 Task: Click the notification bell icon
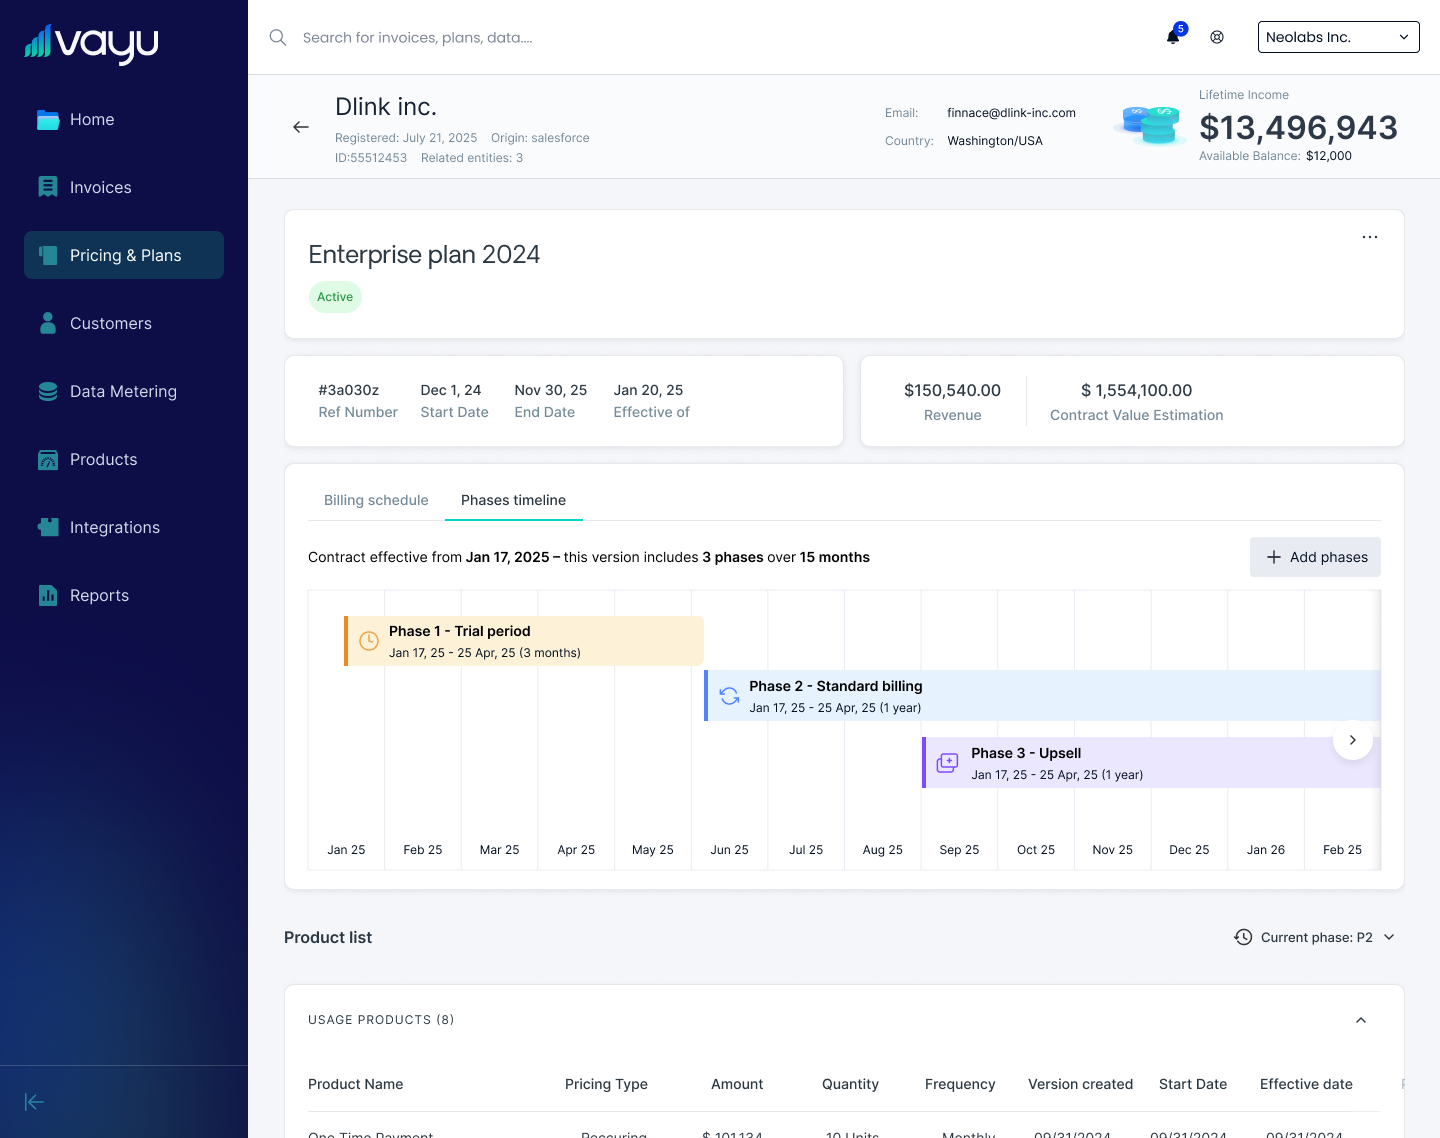(x=1173, y=37)
